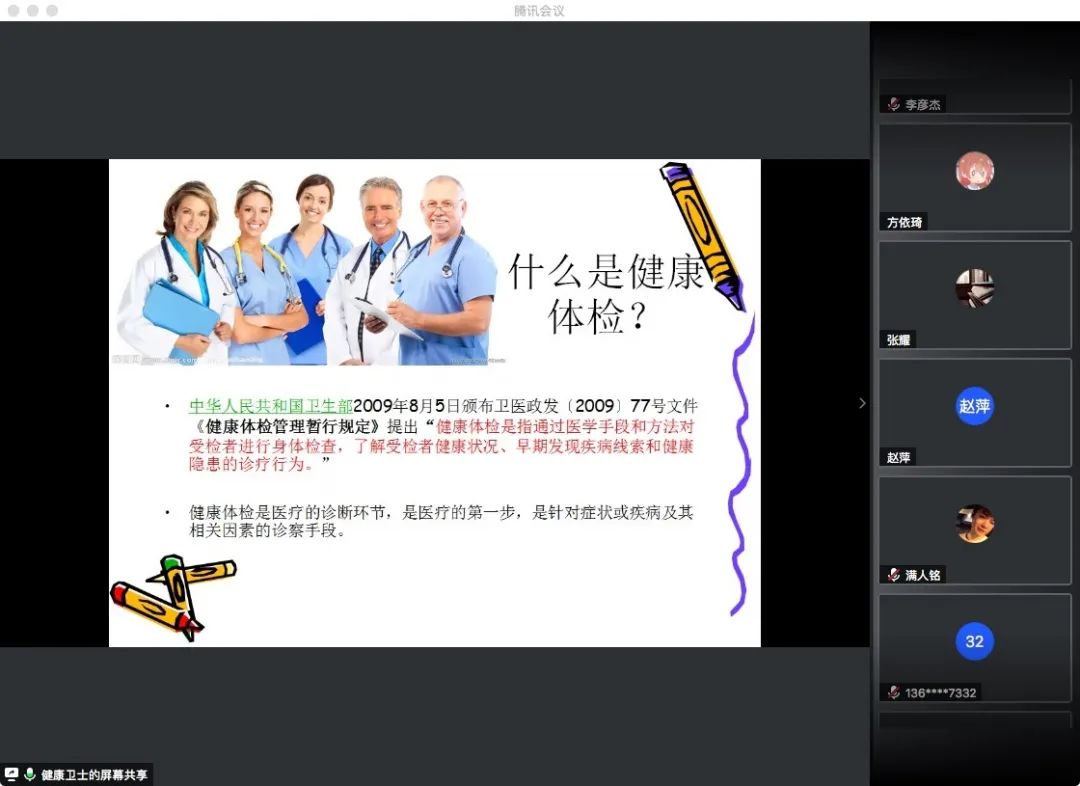Click the 腾讯会议 window title
The image size is (1080, 786).
point(539,10)
